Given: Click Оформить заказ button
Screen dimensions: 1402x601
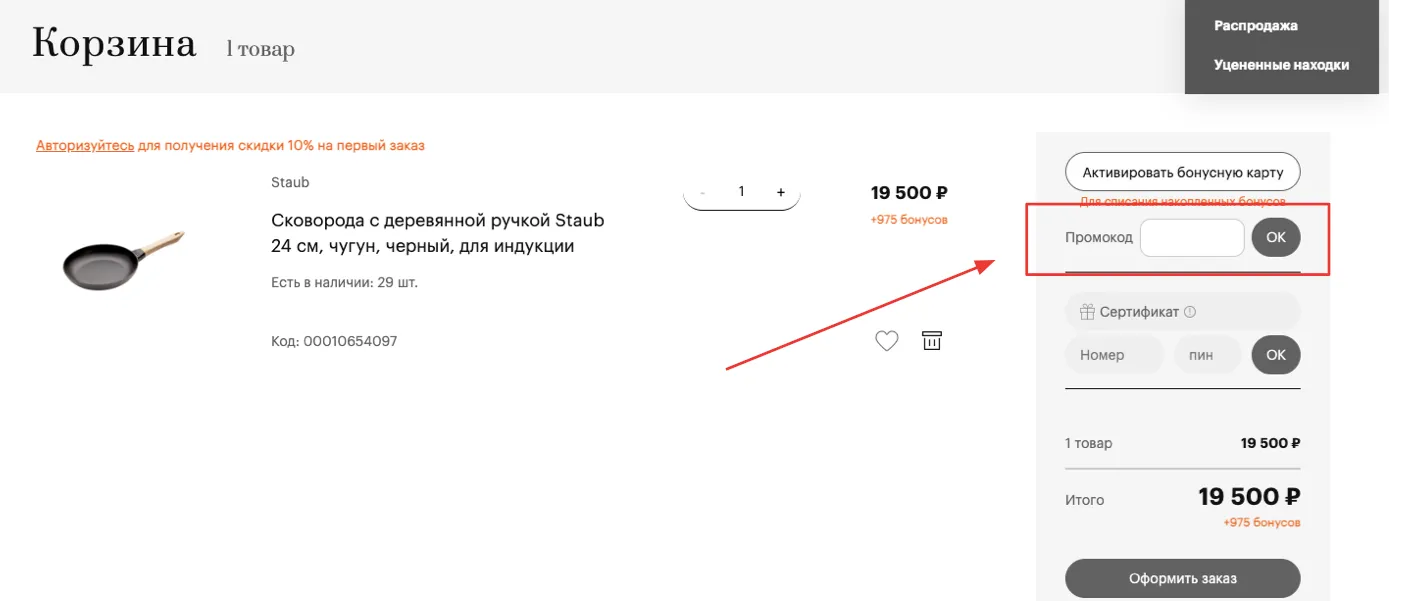Looking at the screenshot, I should tap(1182, 578).
